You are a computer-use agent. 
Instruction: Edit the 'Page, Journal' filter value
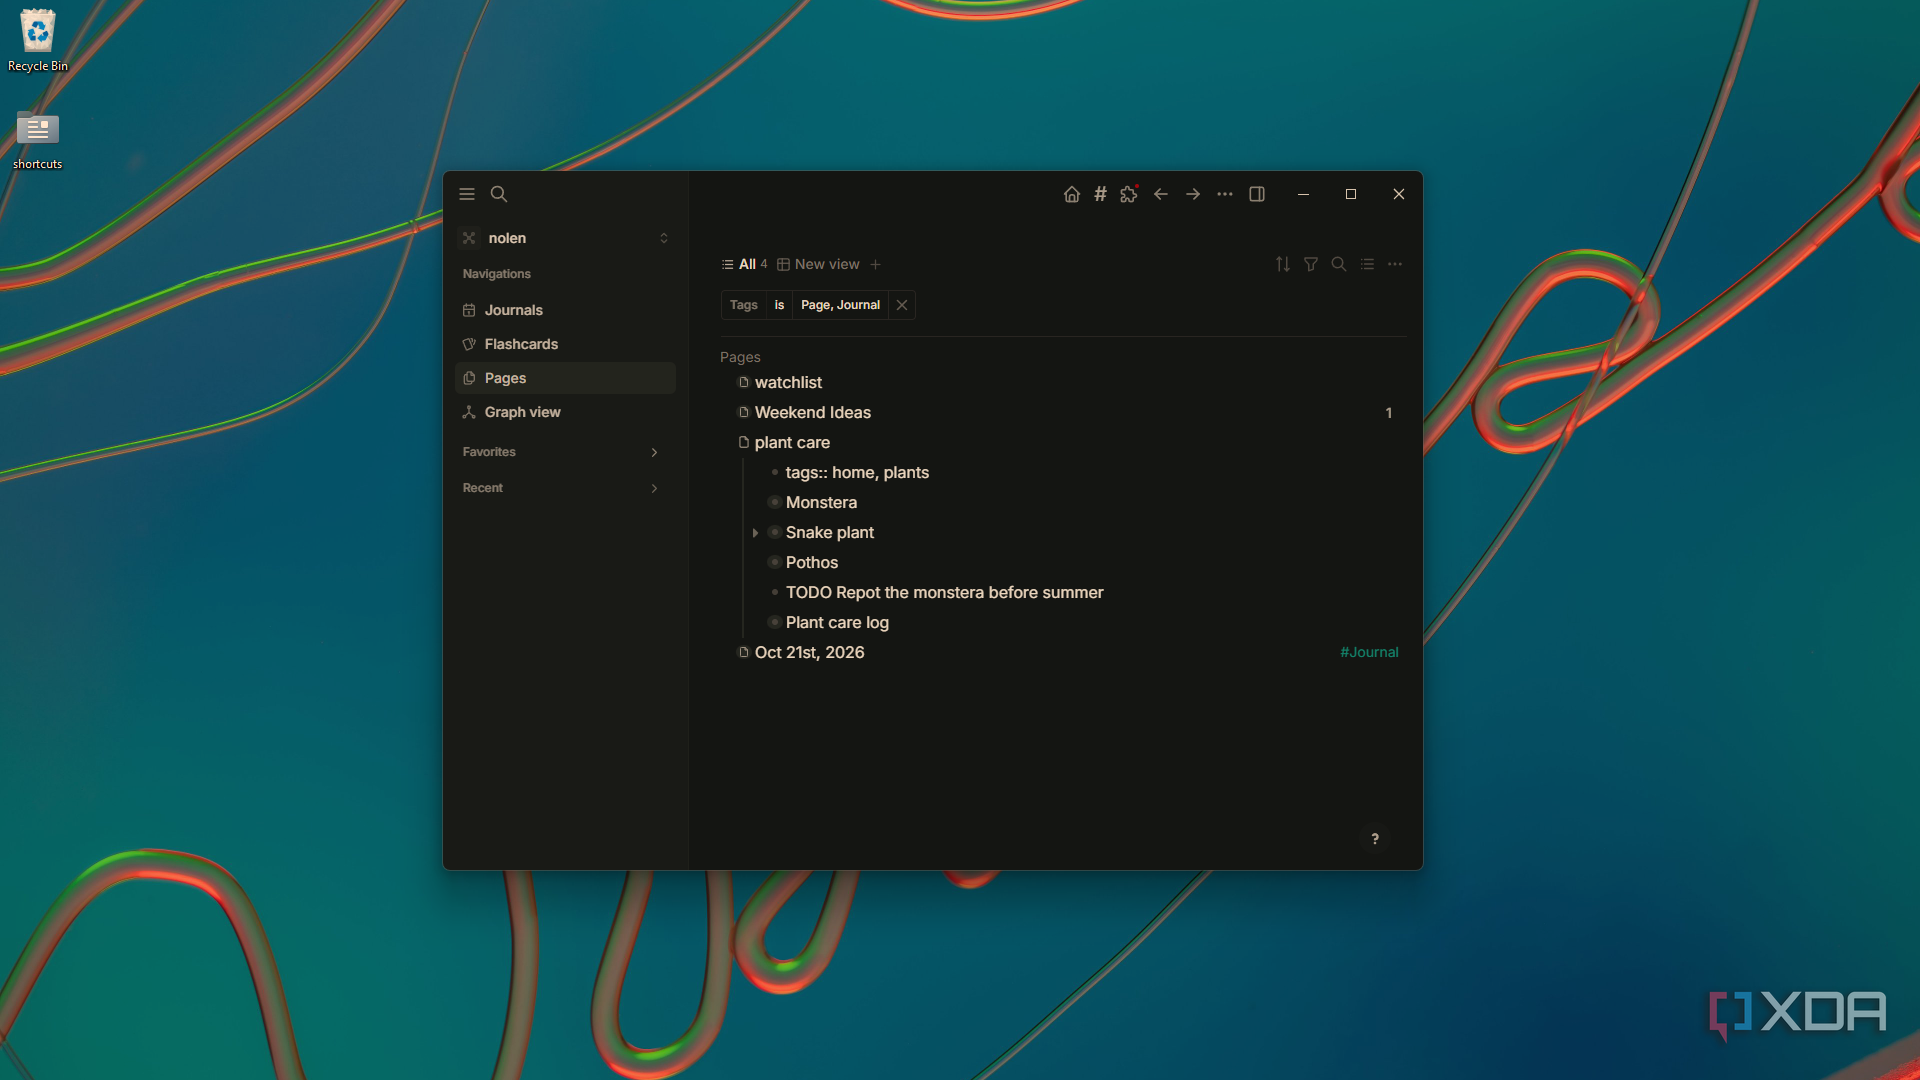(x=840, y=305)
